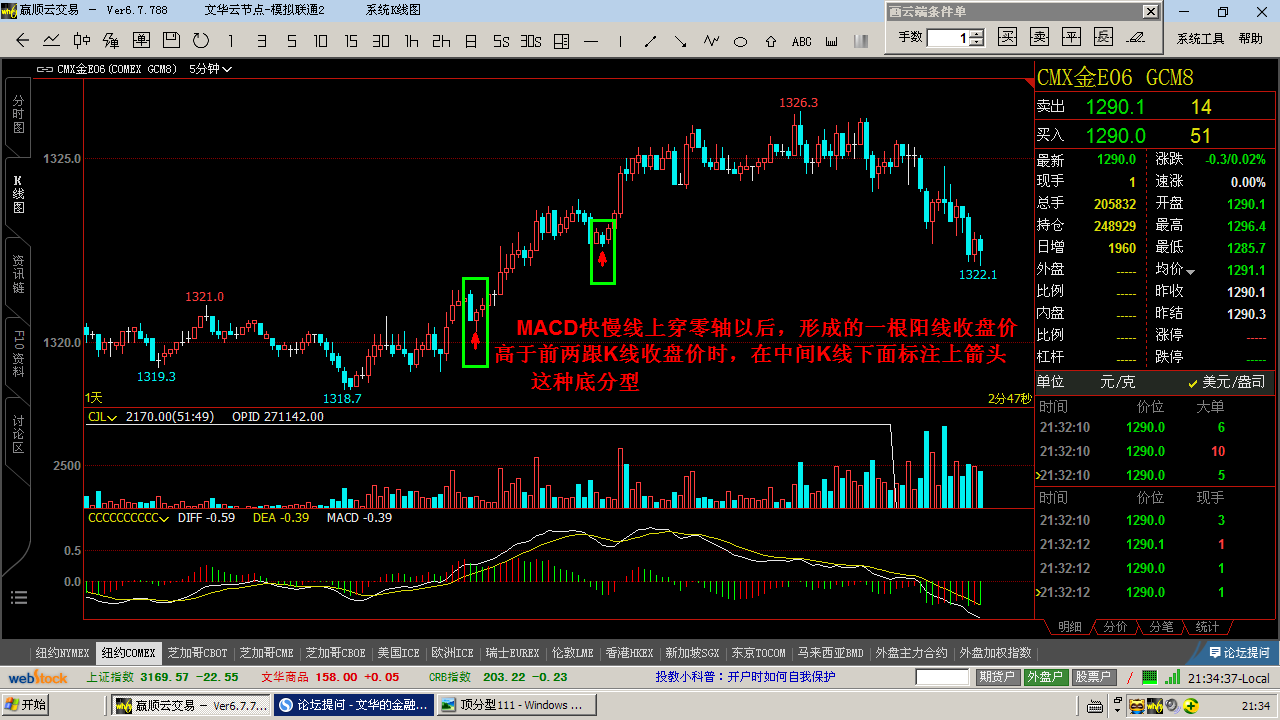This screenshot has width=1280, height=720.
Task: Click the 反 reverse position button
Action: click(1103, 37)
